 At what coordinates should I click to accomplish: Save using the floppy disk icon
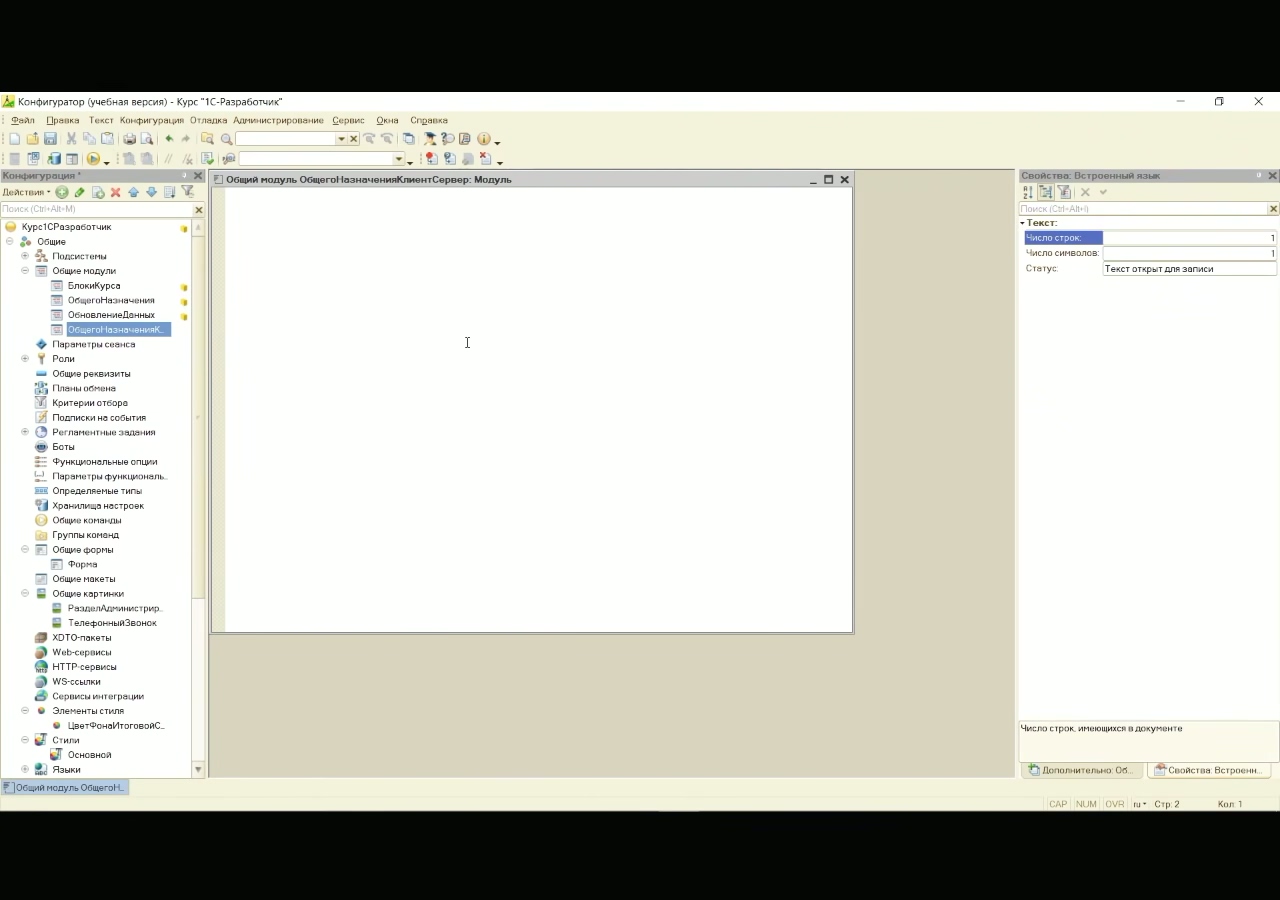click(50, 139)
